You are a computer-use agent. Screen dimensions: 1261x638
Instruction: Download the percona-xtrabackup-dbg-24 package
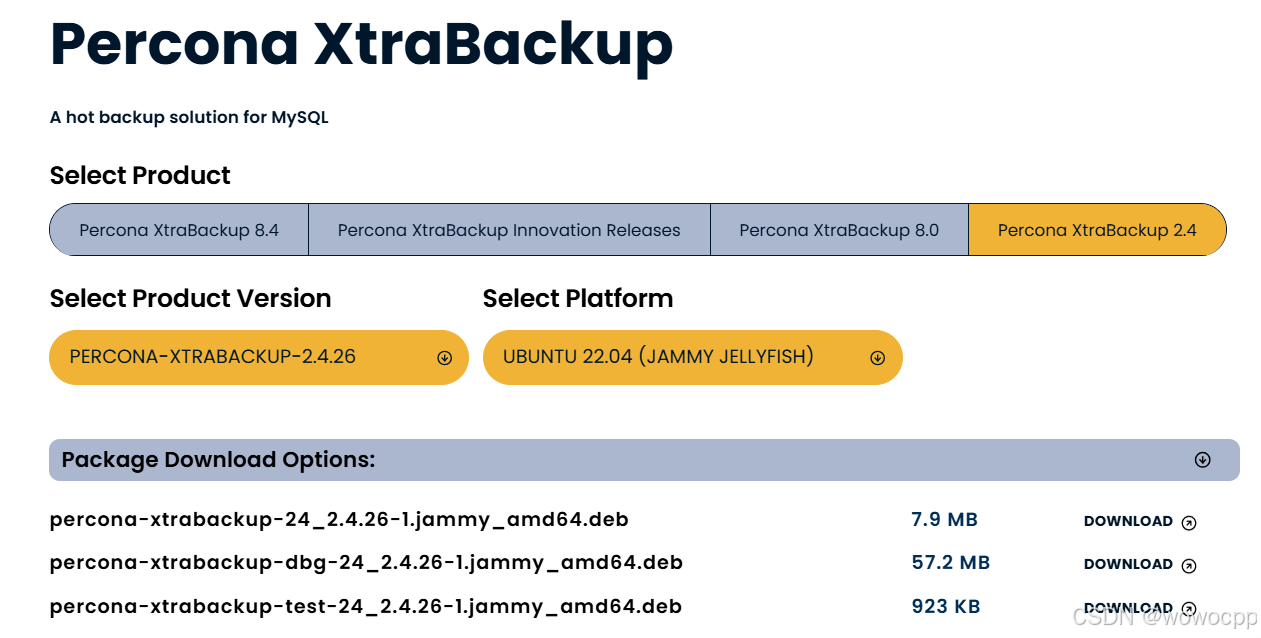[1140, 564]
